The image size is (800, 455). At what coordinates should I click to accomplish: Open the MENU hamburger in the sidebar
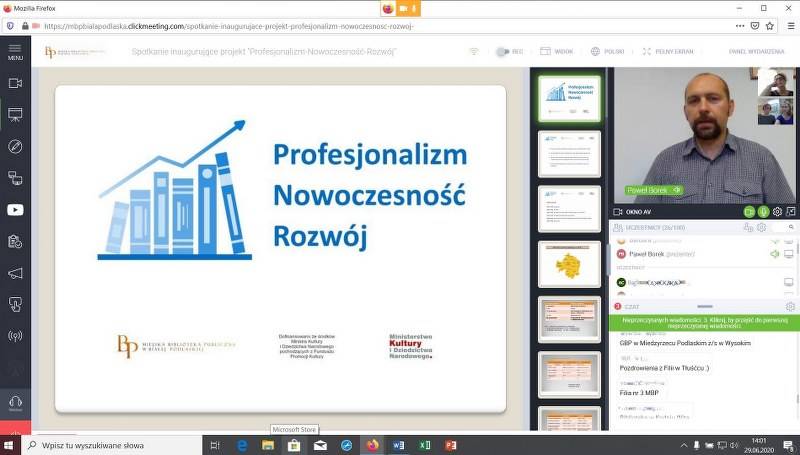click(x=15, y=51)
